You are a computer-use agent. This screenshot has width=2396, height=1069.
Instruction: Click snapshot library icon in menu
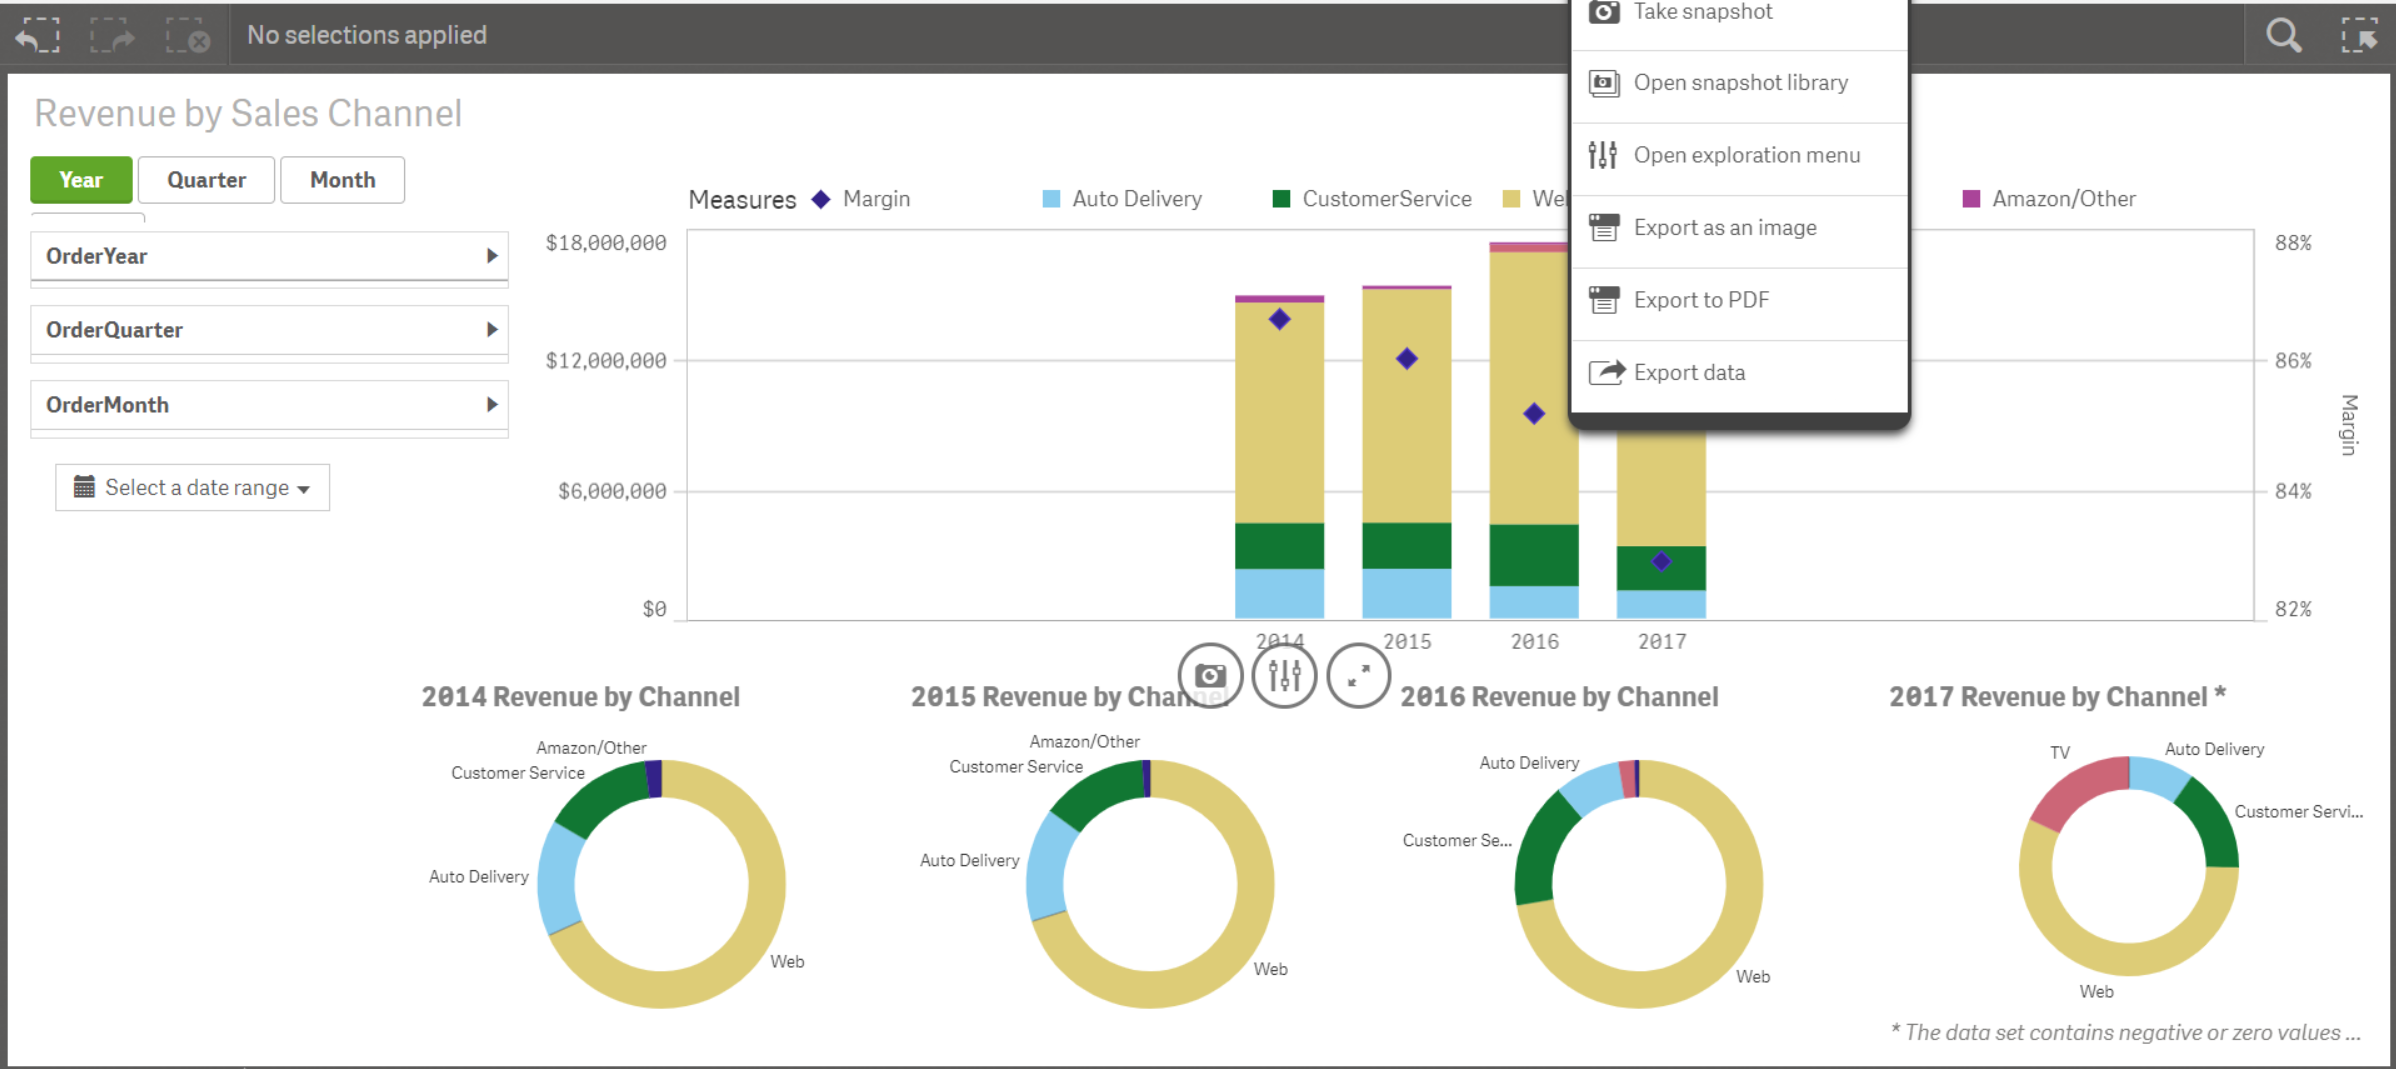(x=1604, y=83)
